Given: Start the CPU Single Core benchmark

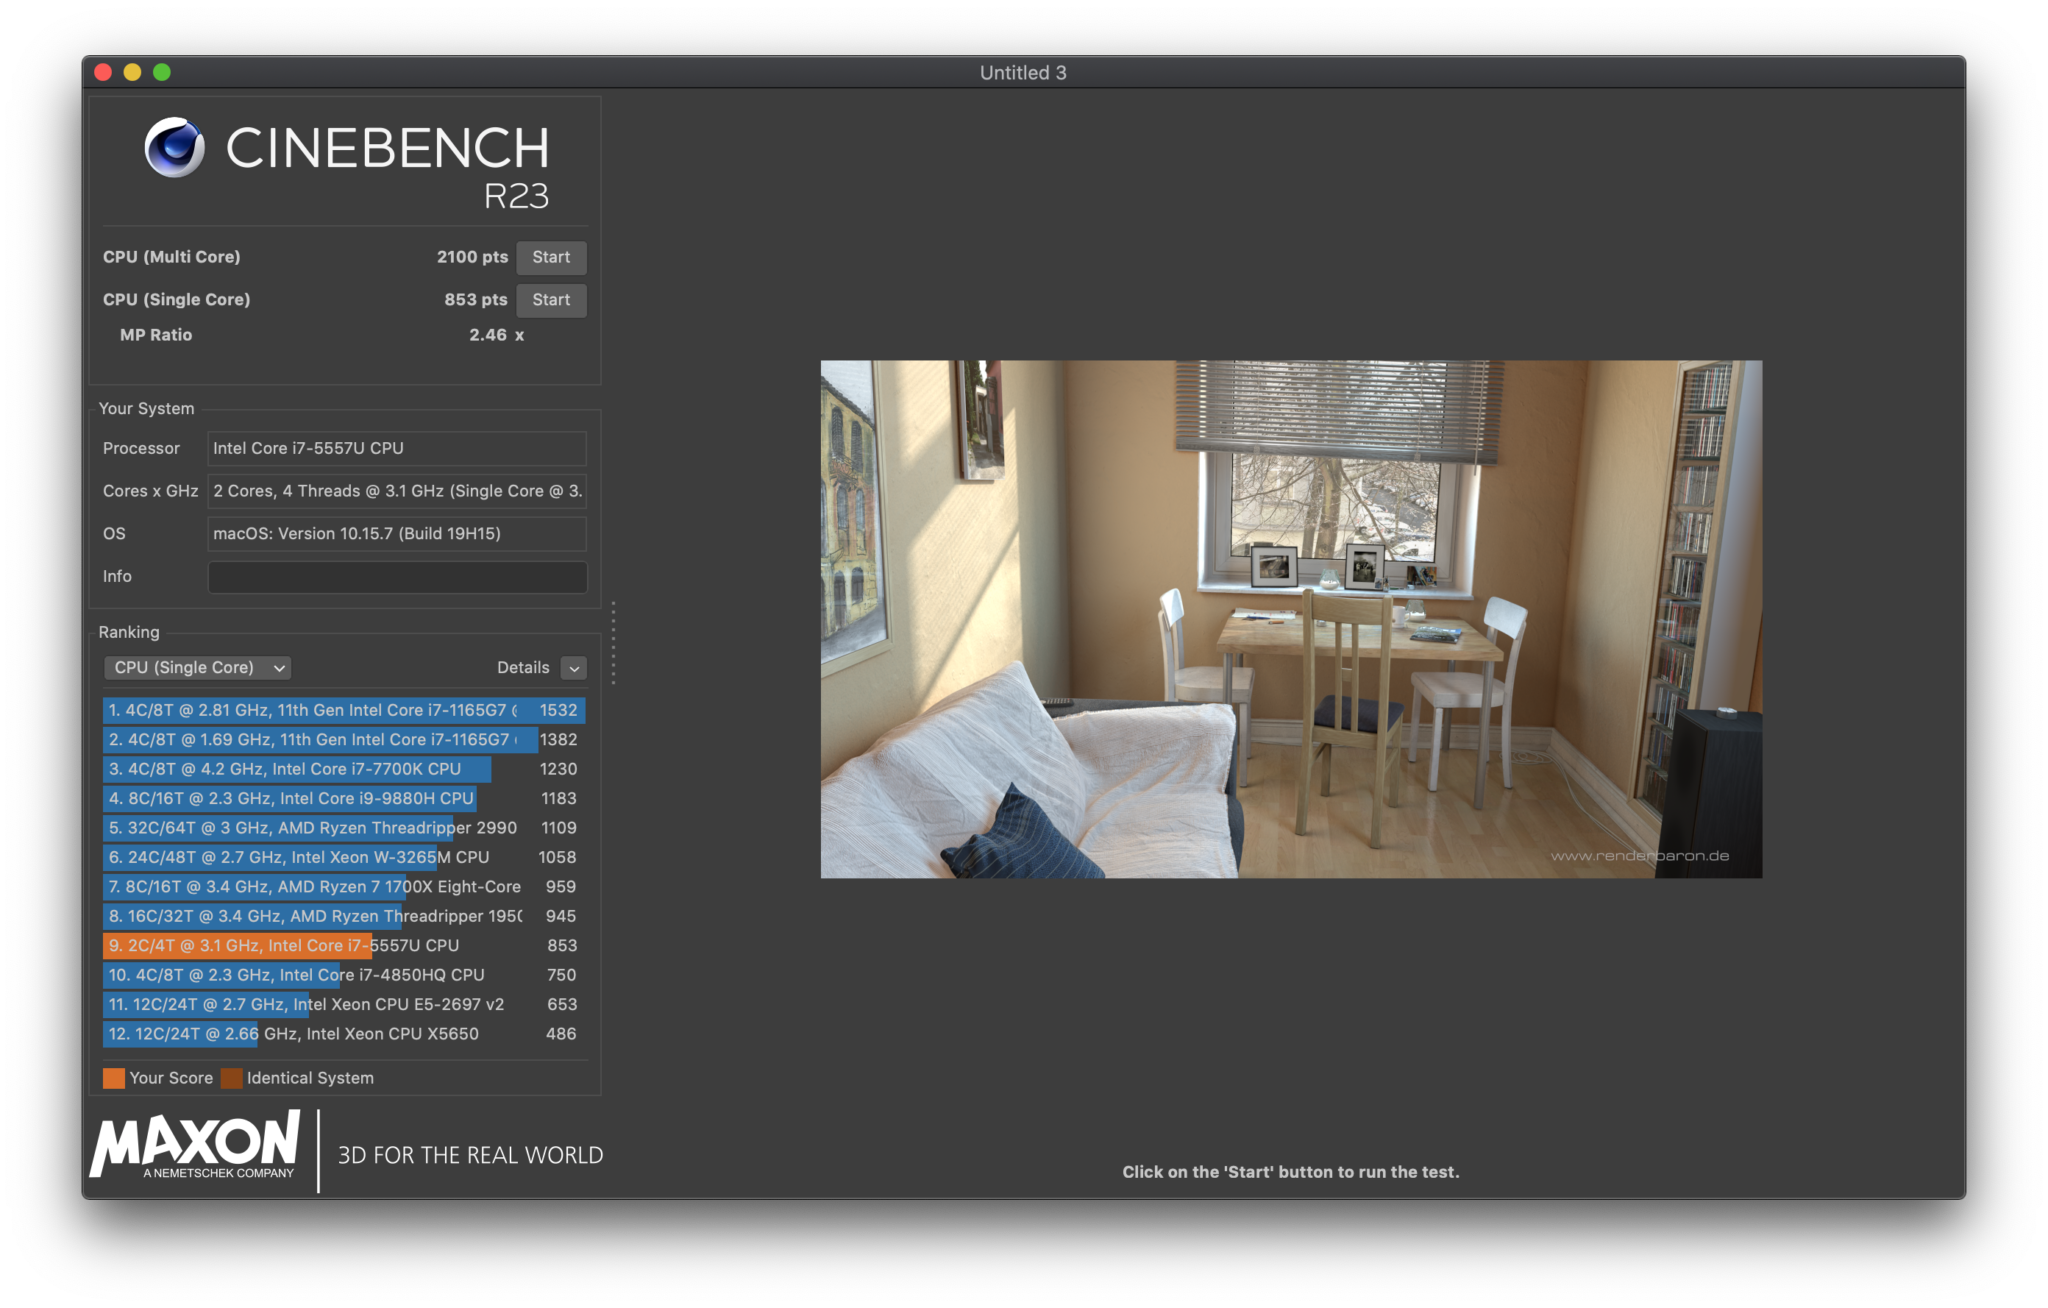Looking at the screenshot, I should click(x=551, y=300).
